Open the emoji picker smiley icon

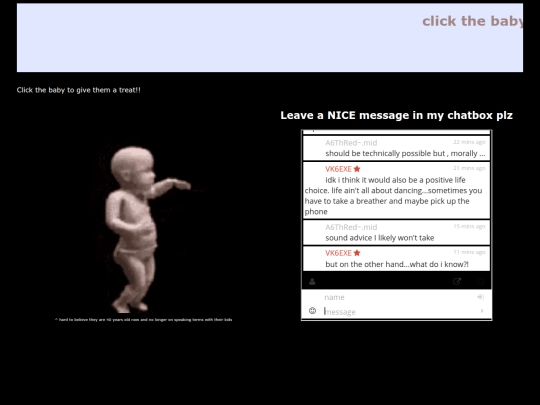(312, 311)
